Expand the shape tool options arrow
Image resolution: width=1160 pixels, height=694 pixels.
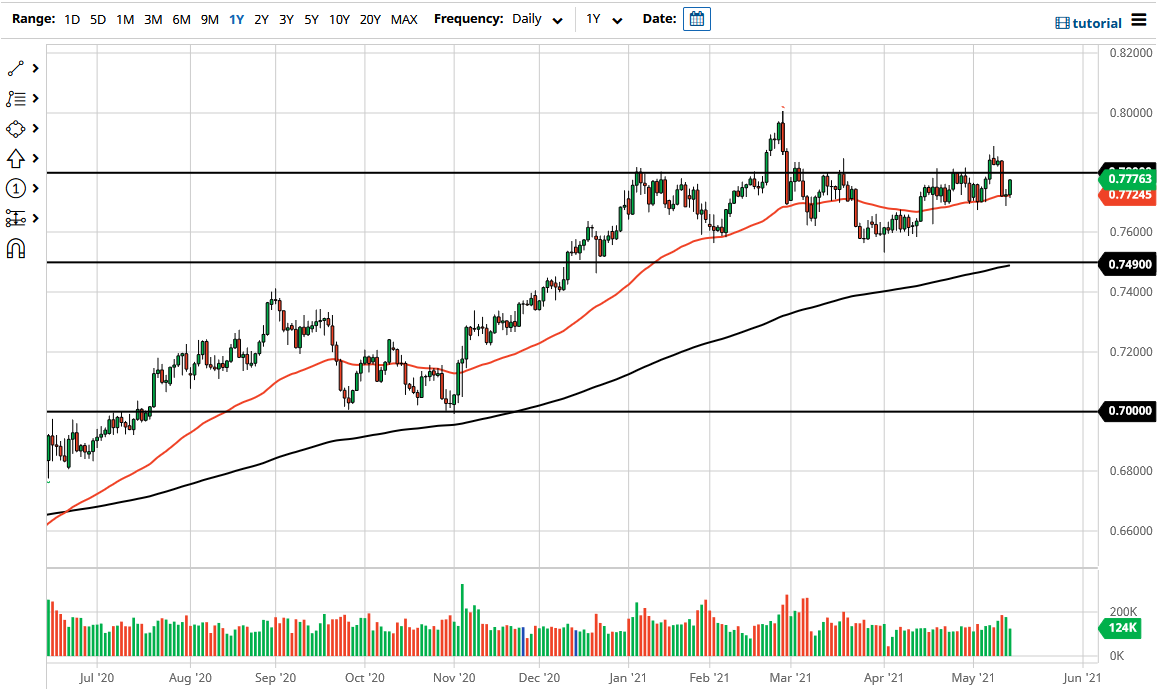click(x=35, y=129)
